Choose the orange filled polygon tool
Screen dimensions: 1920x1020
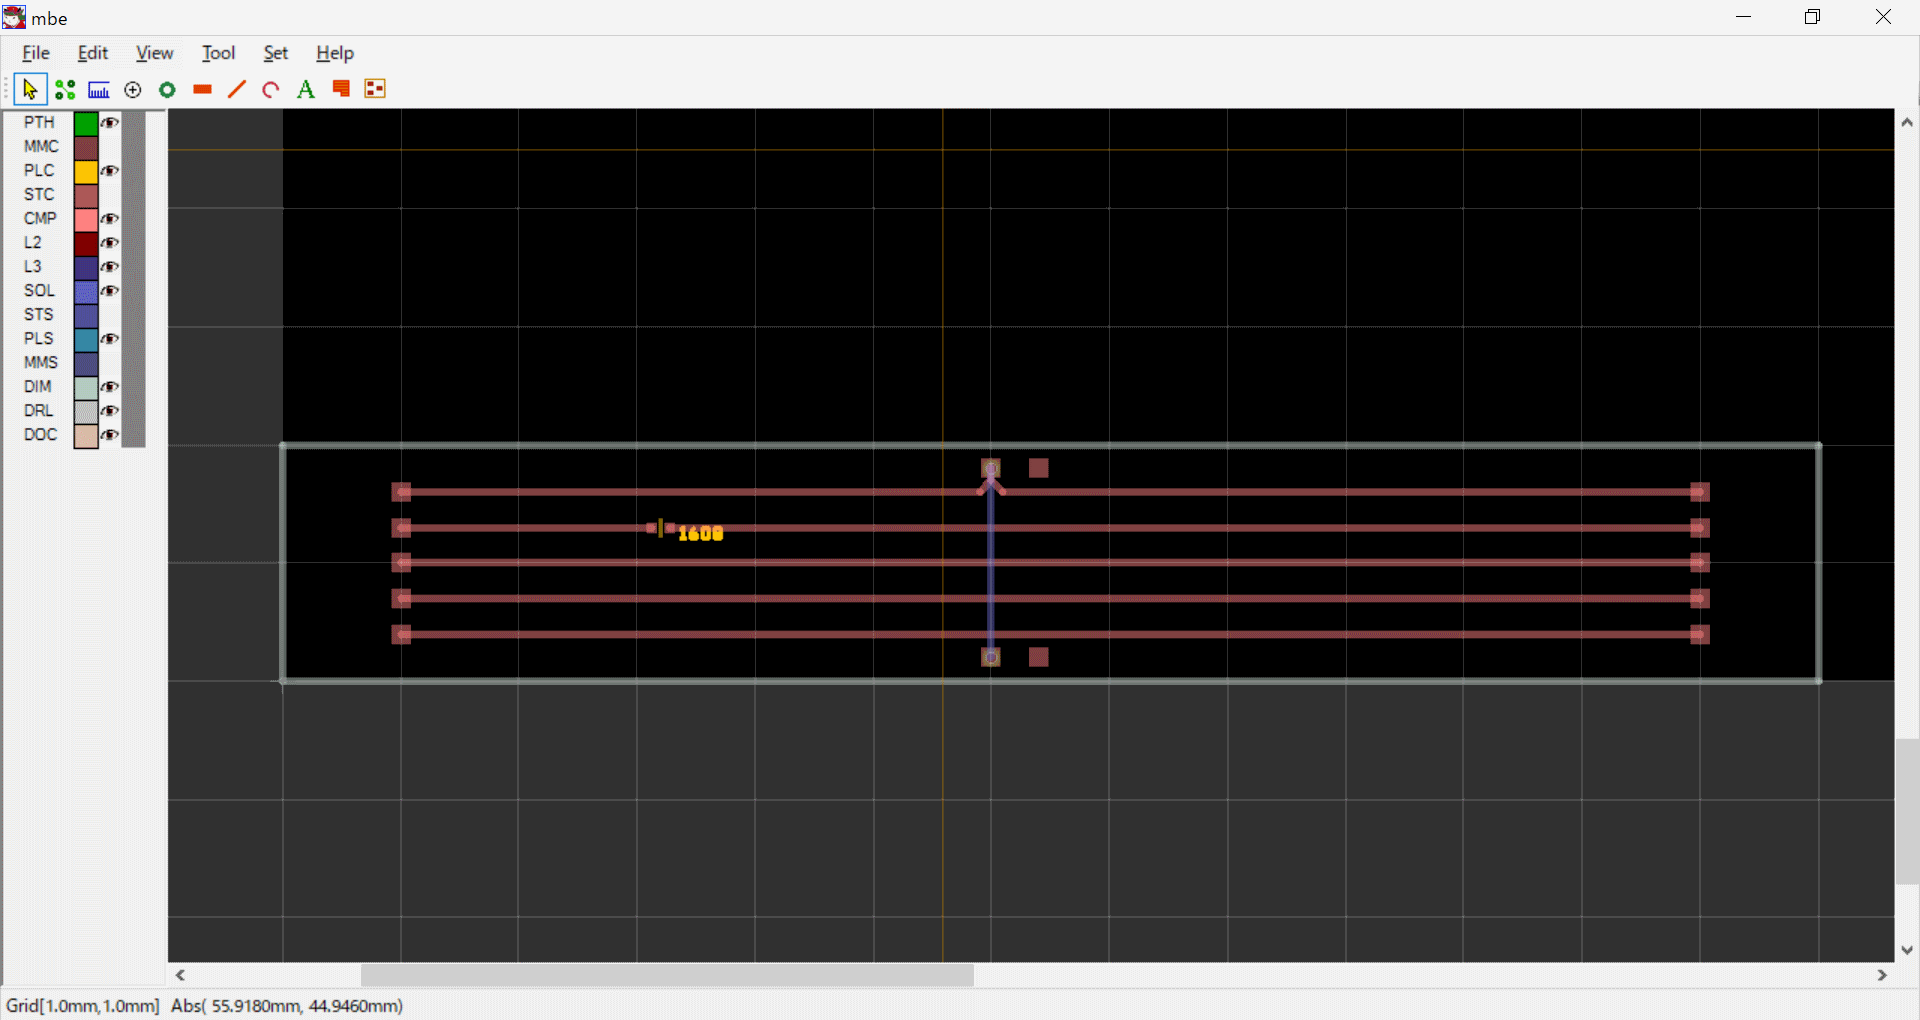[x=341, y=89]
